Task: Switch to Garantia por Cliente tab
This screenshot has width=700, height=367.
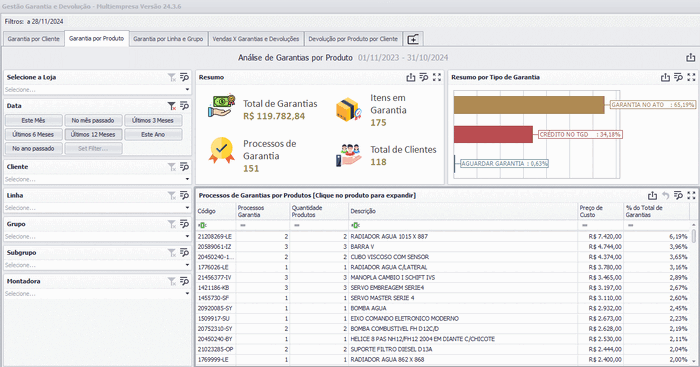Action: [x=33, y=39]
